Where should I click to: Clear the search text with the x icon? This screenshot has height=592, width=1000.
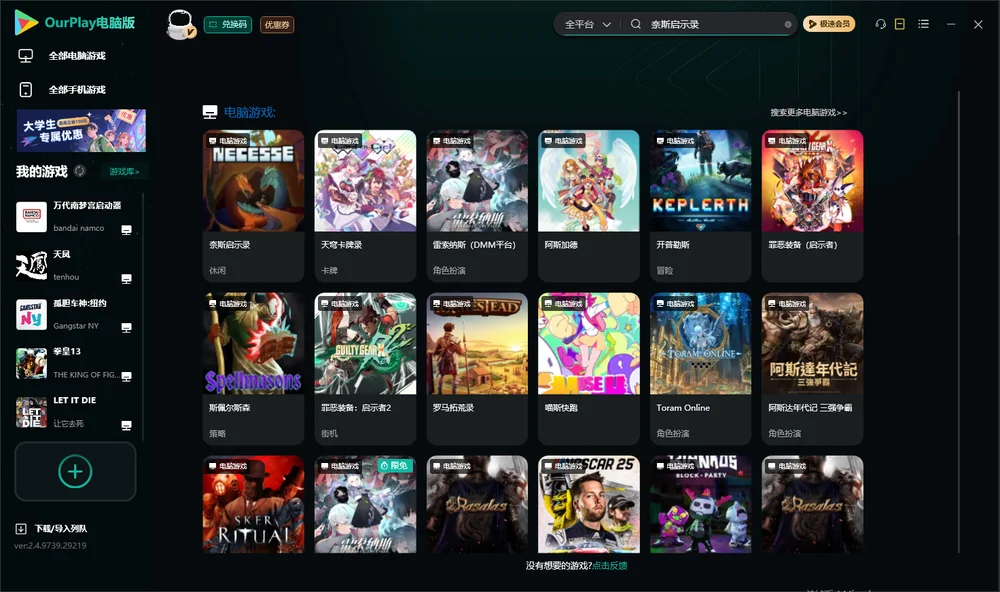[x=788, y=24]
